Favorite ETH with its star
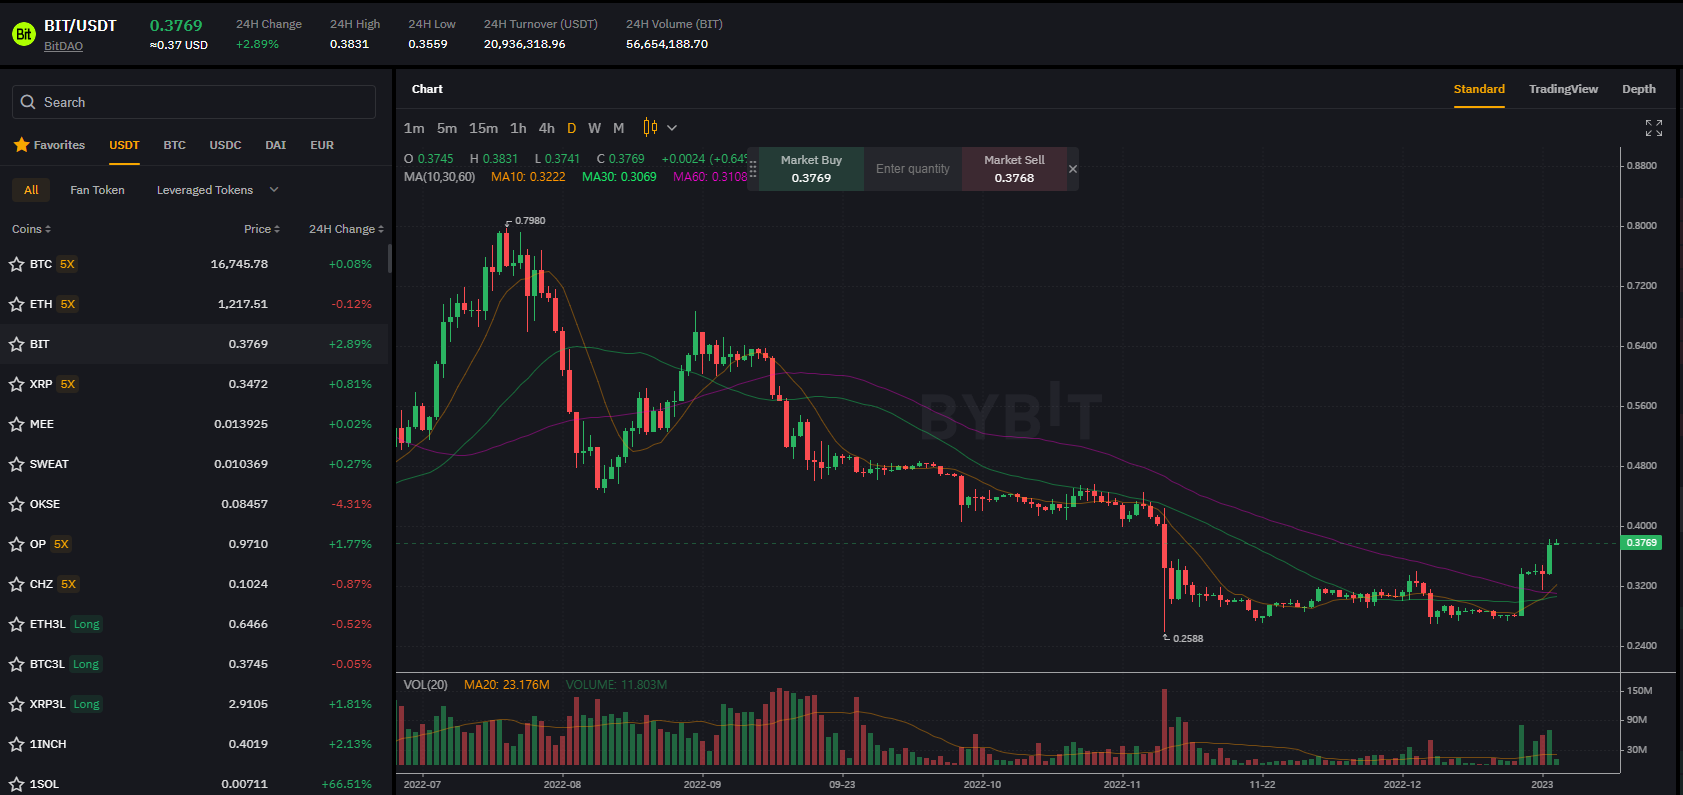1683x795 pixels. (x=16, y=304)
